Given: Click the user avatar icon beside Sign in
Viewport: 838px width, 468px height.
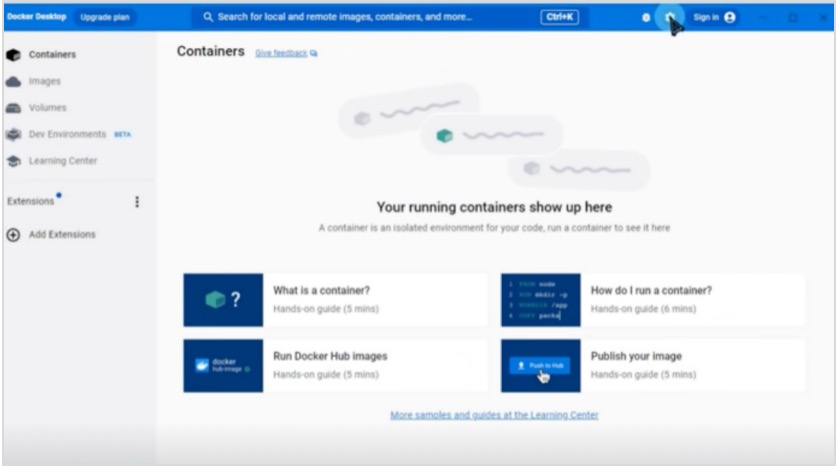Looking at the screenshot, I should click(730, 18).
